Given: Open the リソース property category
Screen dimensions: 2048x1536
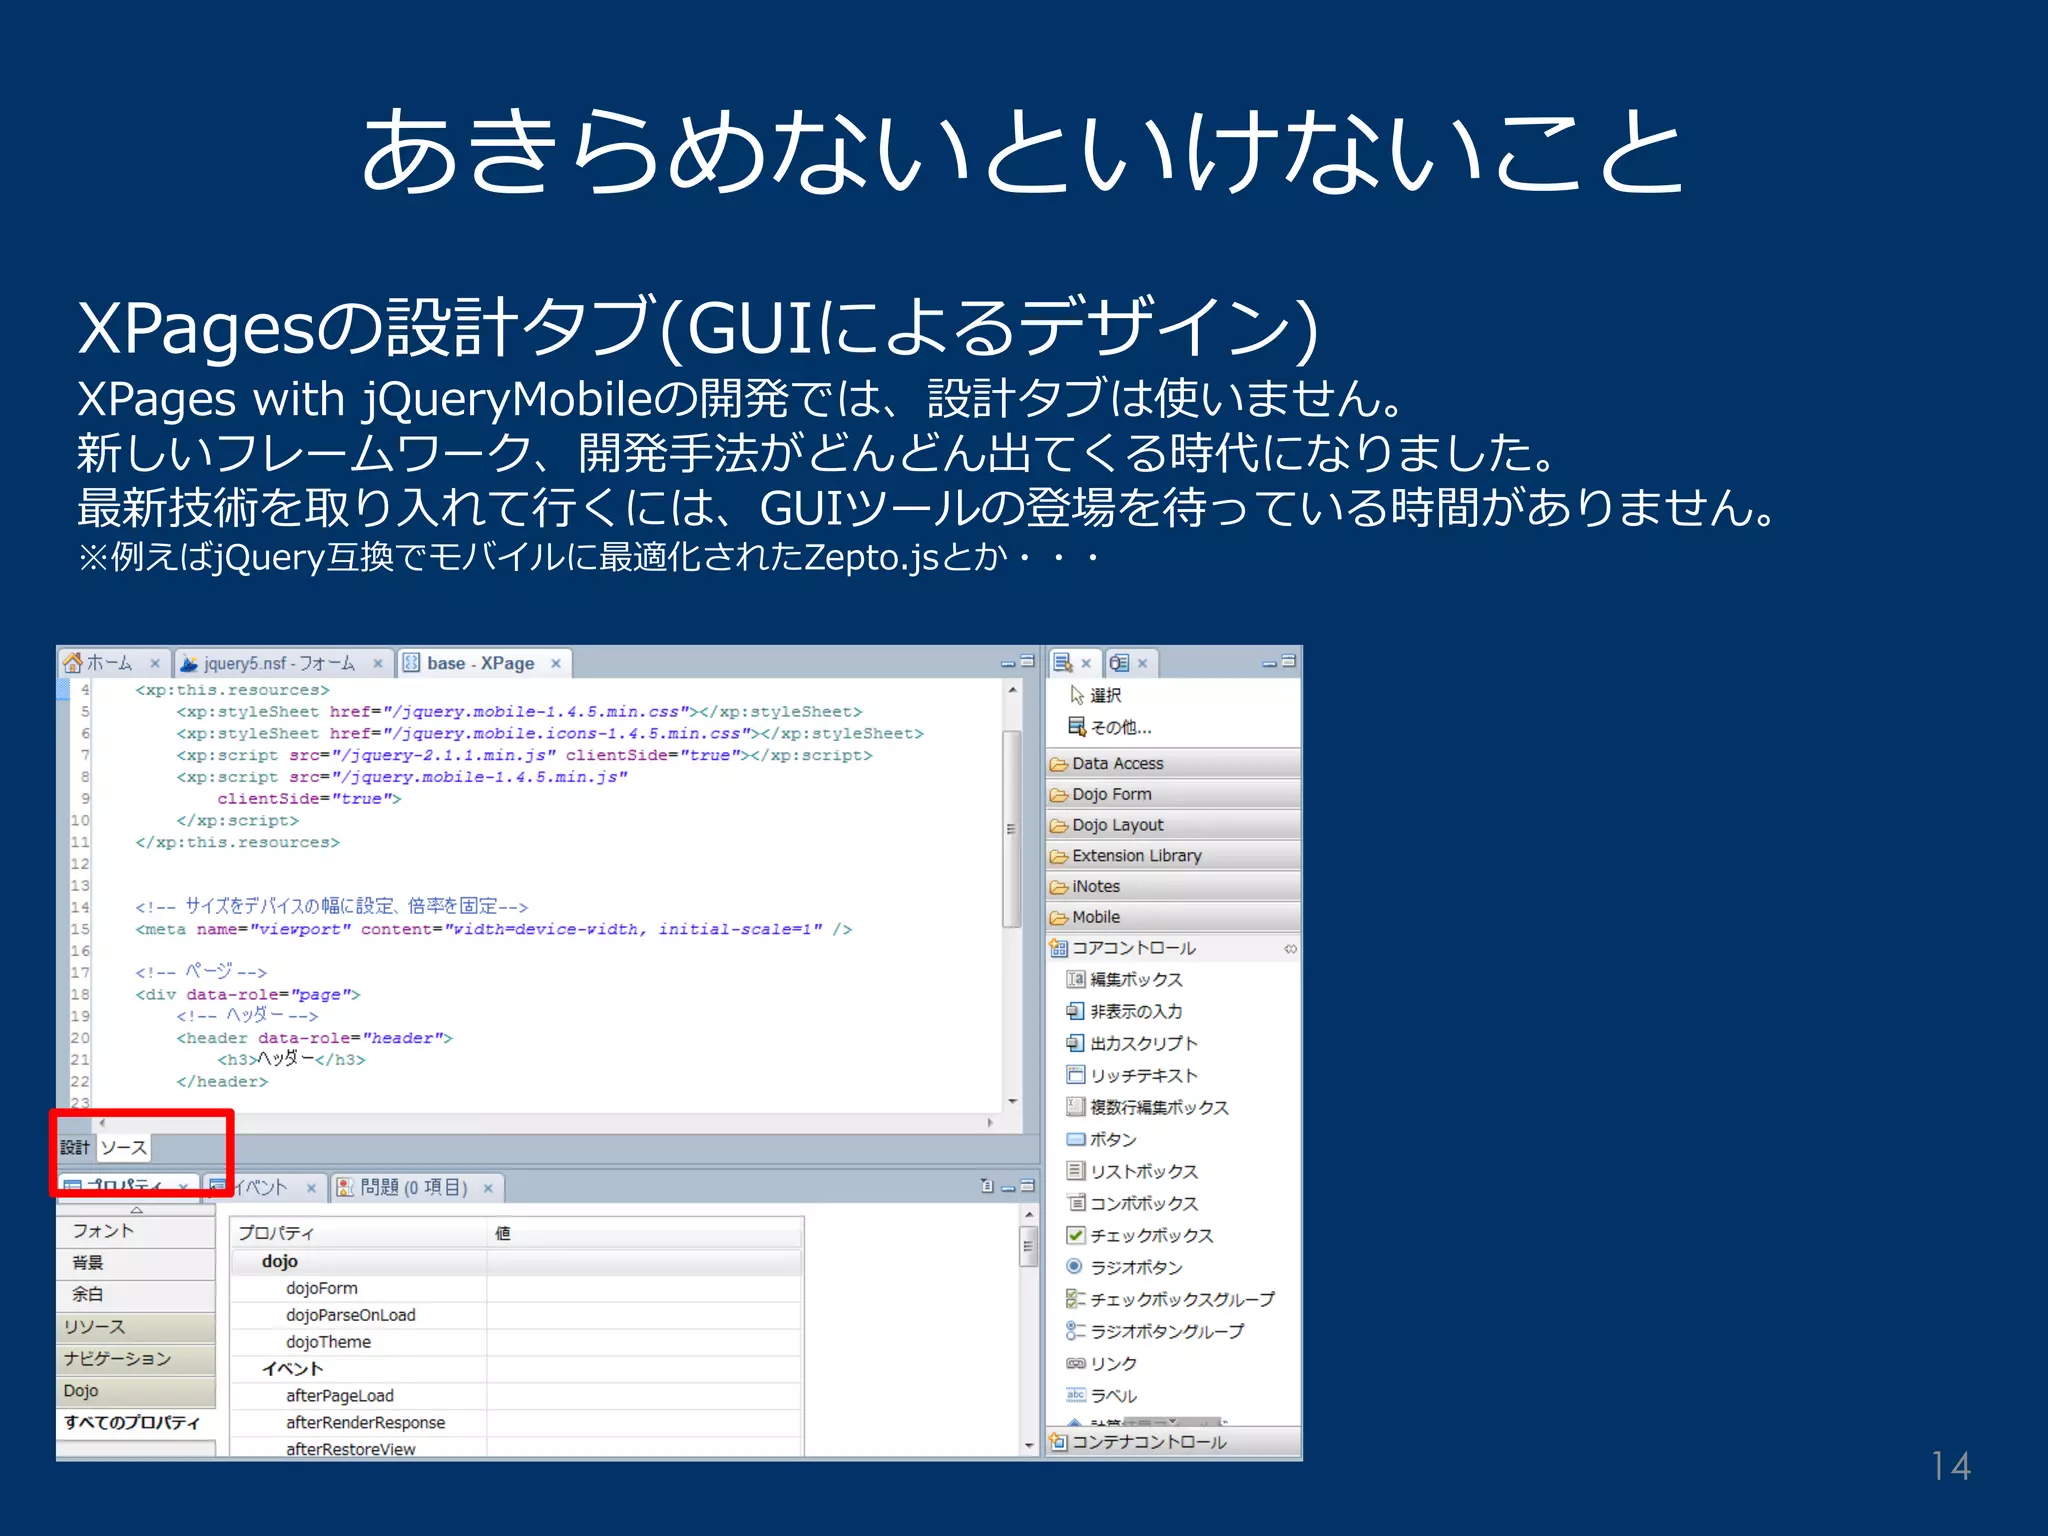Looking at the screenshot, I should pos(136,1327).
